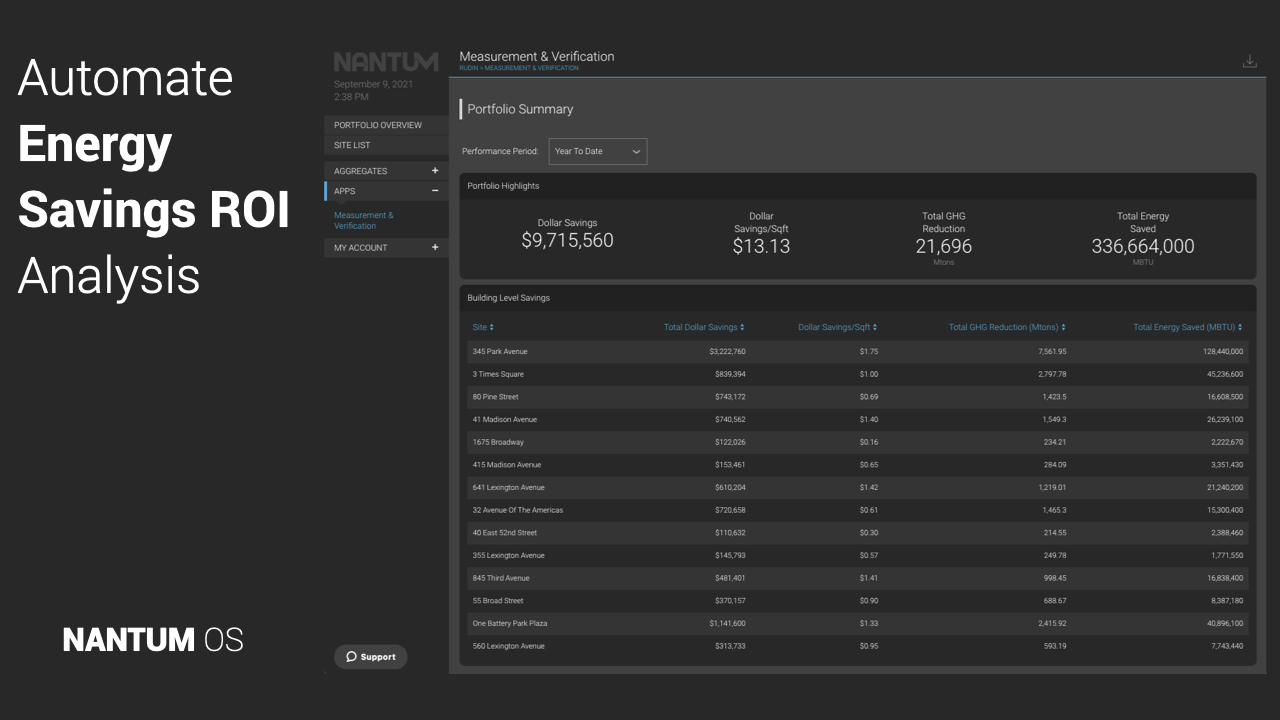Expand My Account section plus icon
The image size is (1280, 720).
pyautogui.click(x=435, y=247)
